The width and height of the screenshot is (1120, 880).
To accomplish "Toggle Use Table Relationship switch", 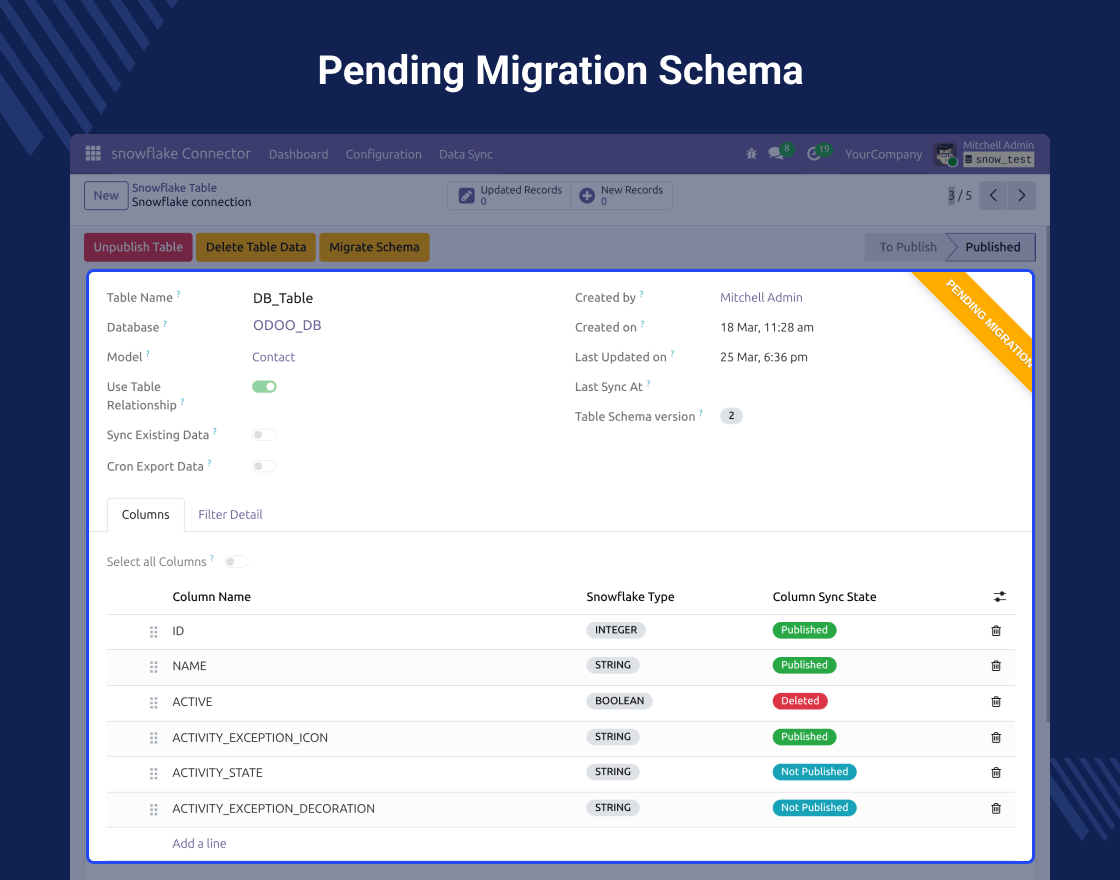I will coord(264,386).
